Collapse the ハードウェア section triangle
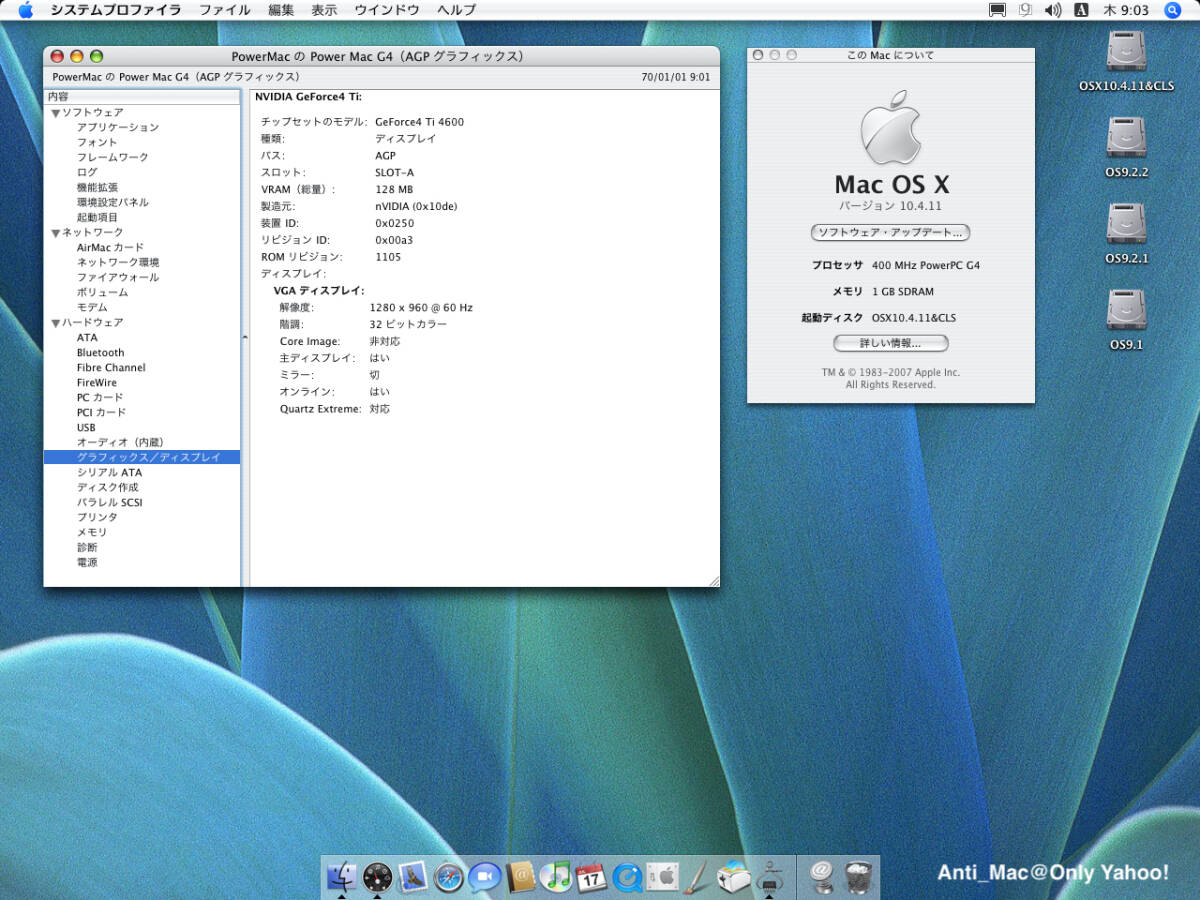The image size is (1200, 900). tap(56, 323)
